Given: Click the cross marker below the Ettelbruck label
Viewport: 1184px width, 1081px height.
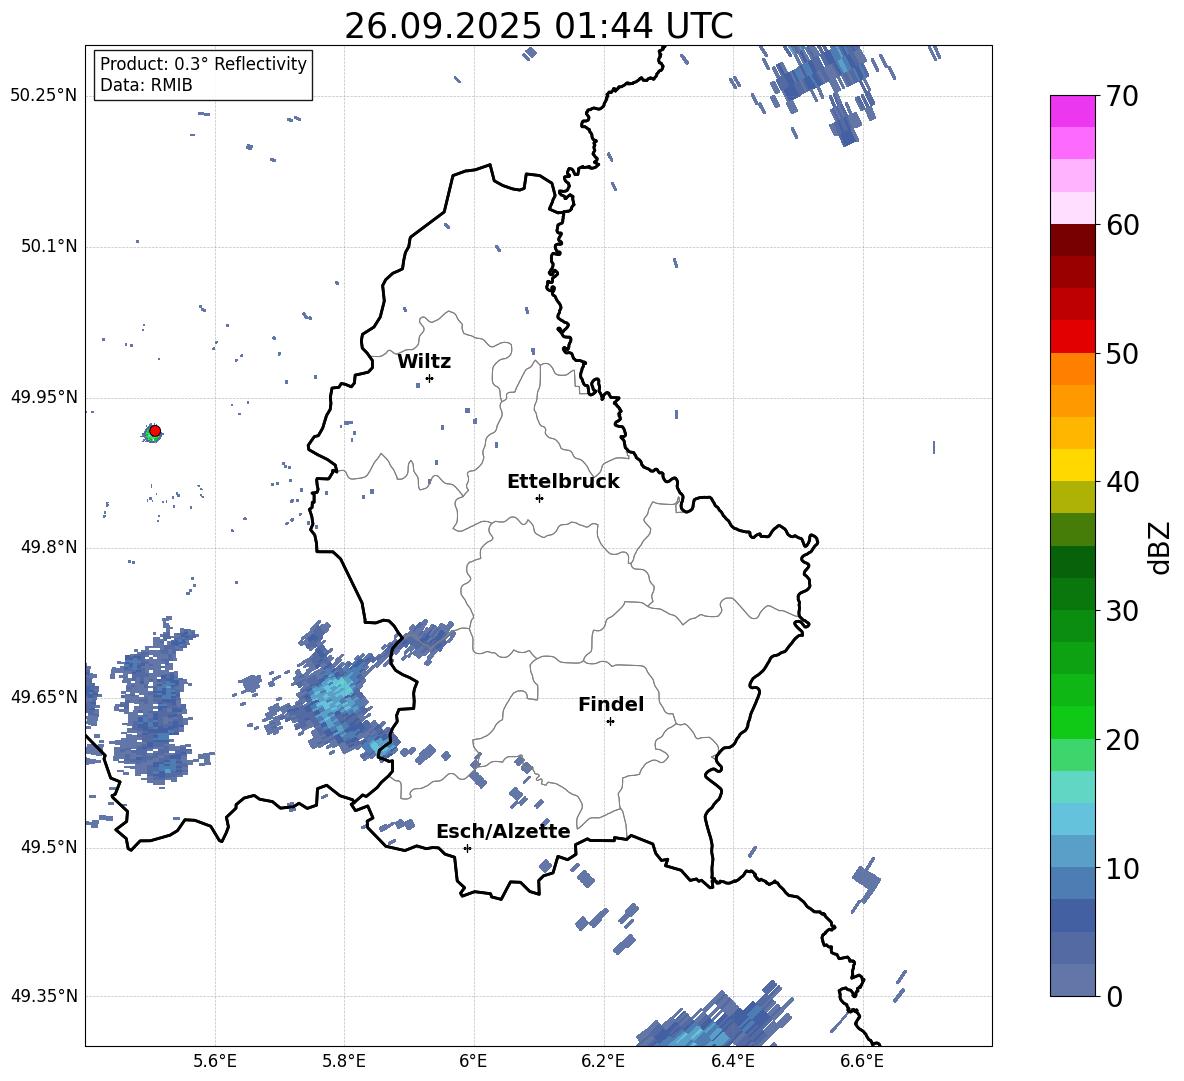Looking at the screenshot, I should [x=539, y=498].
